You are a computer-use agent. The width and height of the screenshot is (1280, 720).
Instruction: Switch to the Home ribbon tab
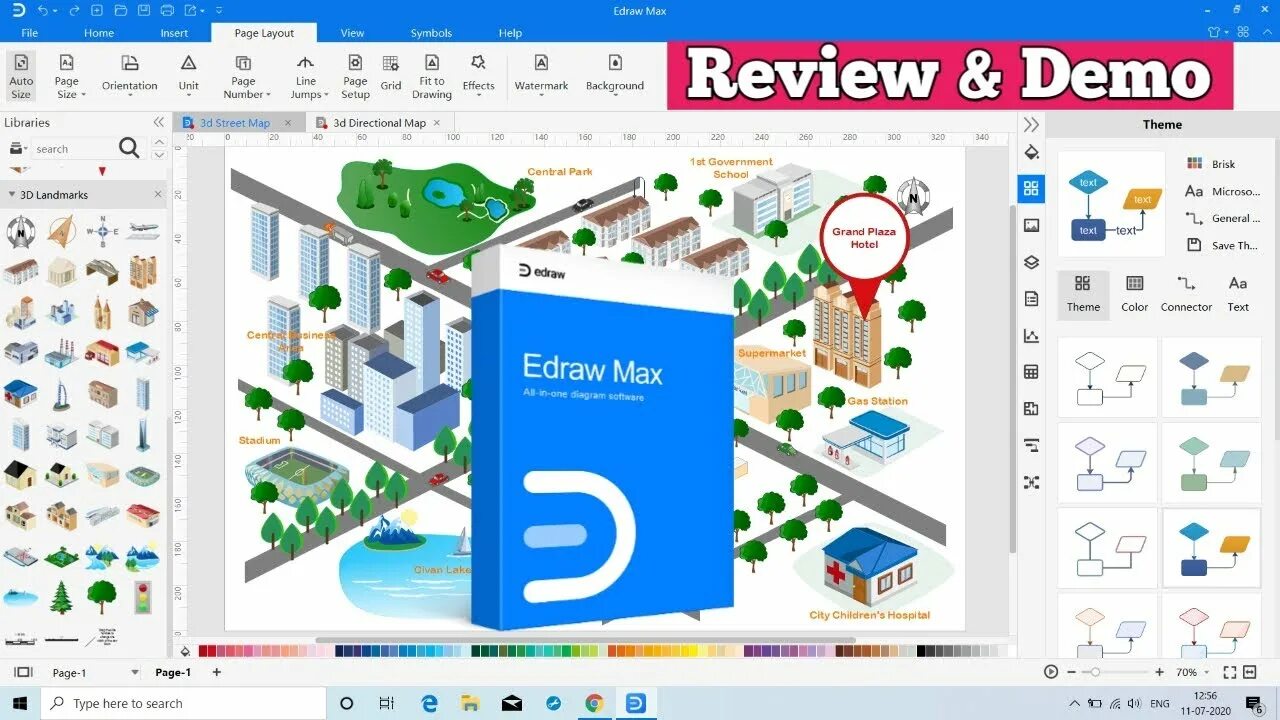click(x=99, y=33)
